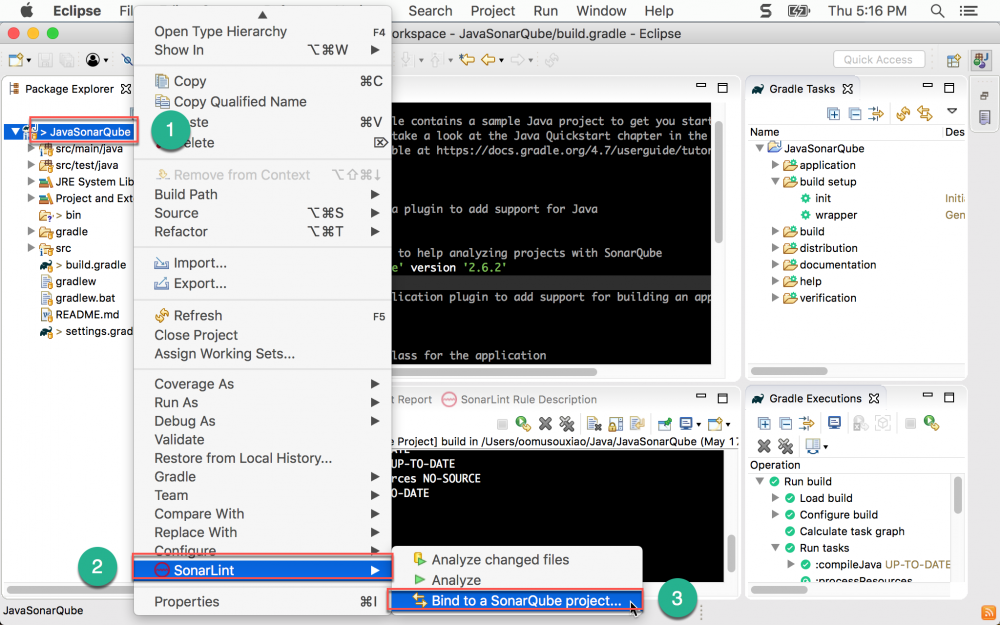Click the Quick Access field
This screenshot has height=625, width=1000.
(x=878, y=59)
